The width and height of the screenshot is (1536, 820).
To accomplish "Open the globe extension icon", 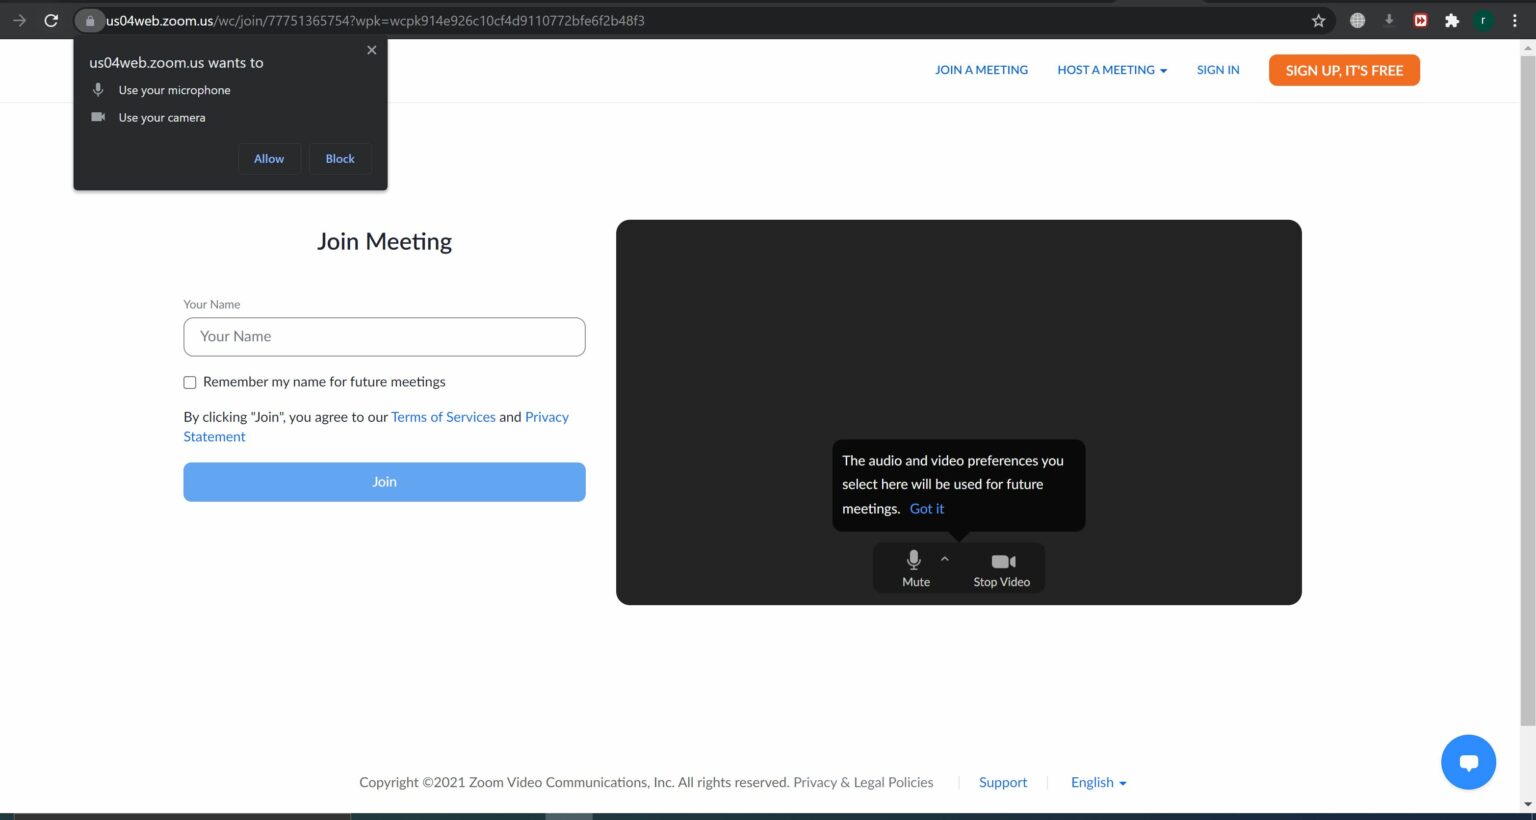I will [x=1357, y=20].
